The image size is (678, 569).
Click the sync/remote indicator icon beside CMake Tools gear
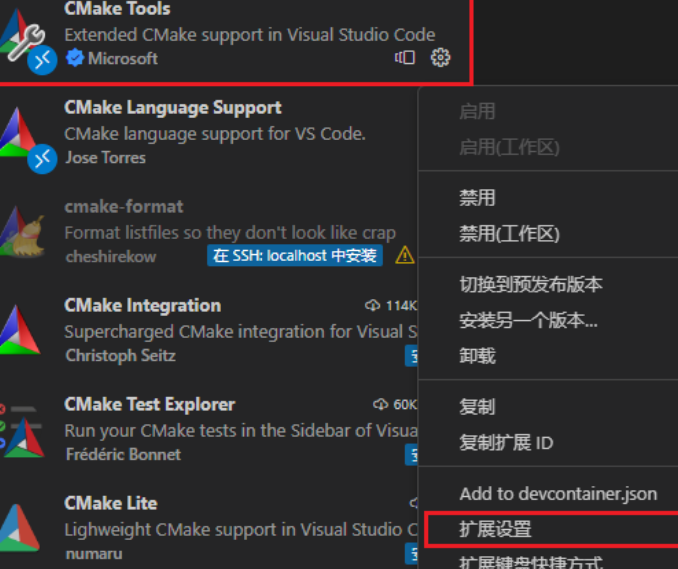click(405, 58)
